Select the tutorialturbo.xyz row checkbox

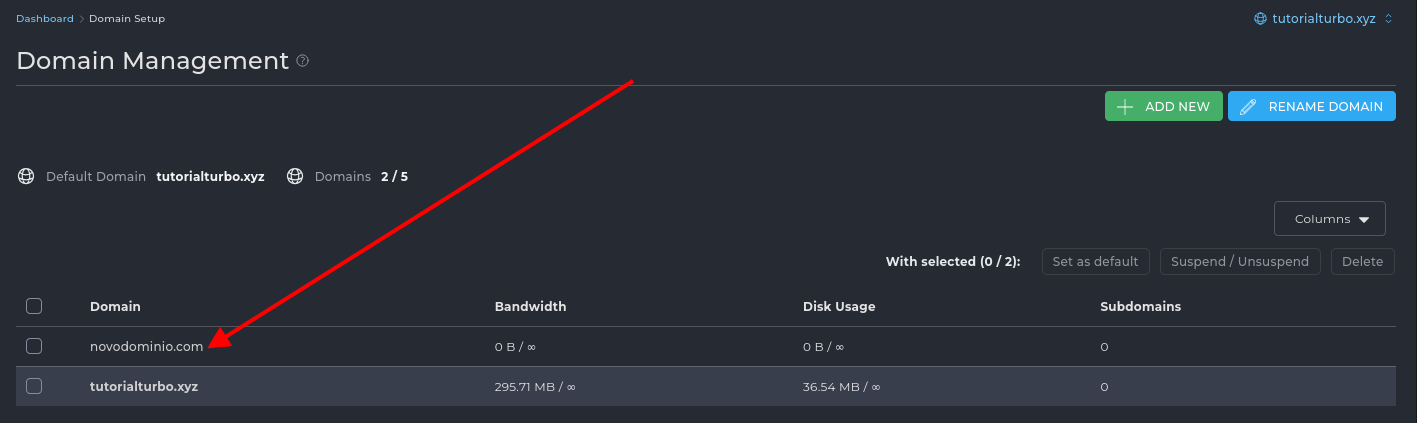pyautogui.click(x=34, y=386)
